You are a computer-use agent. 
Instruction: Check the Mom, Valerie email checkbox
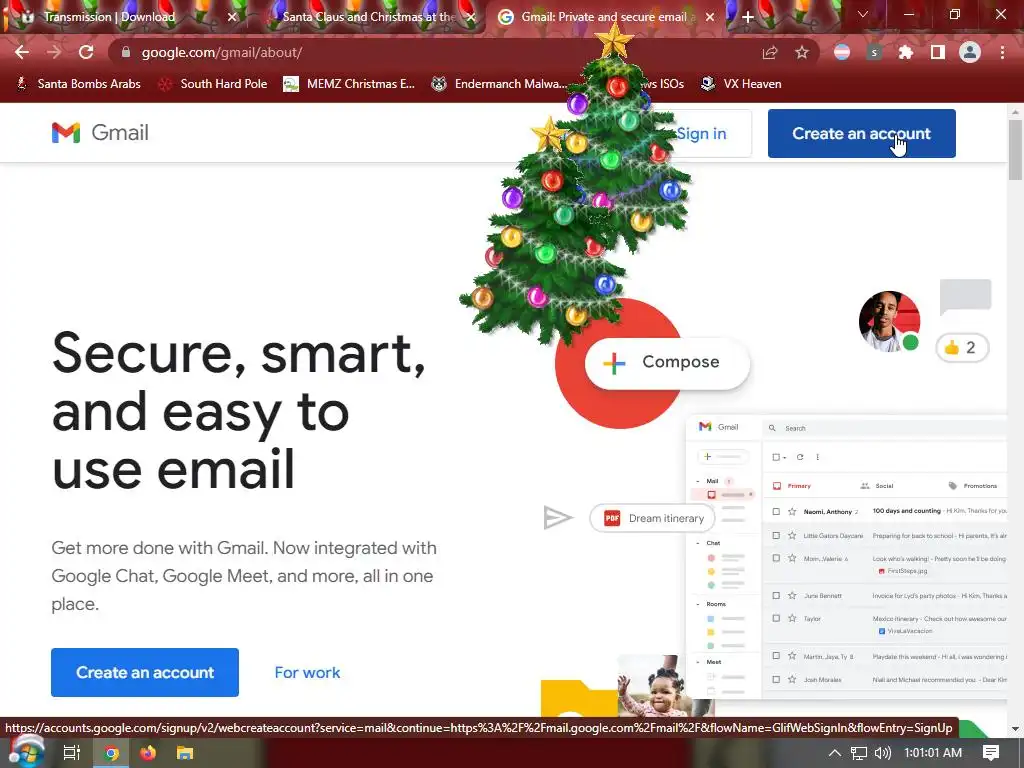(x=776, y=558)
